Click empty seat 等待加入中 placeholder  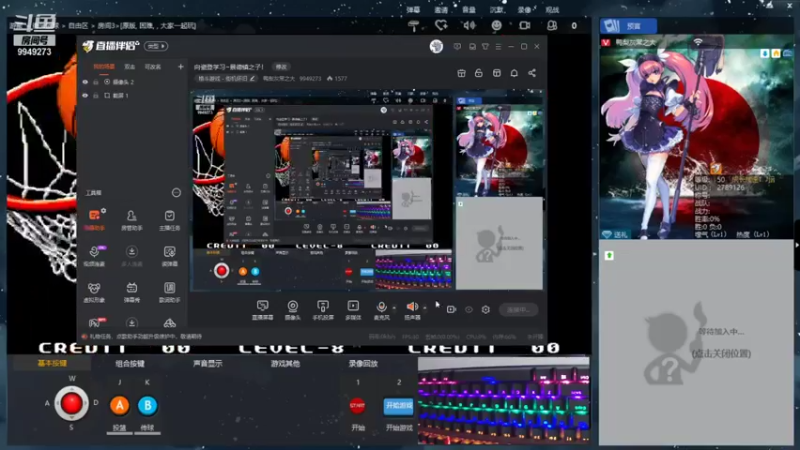point(696,342)
